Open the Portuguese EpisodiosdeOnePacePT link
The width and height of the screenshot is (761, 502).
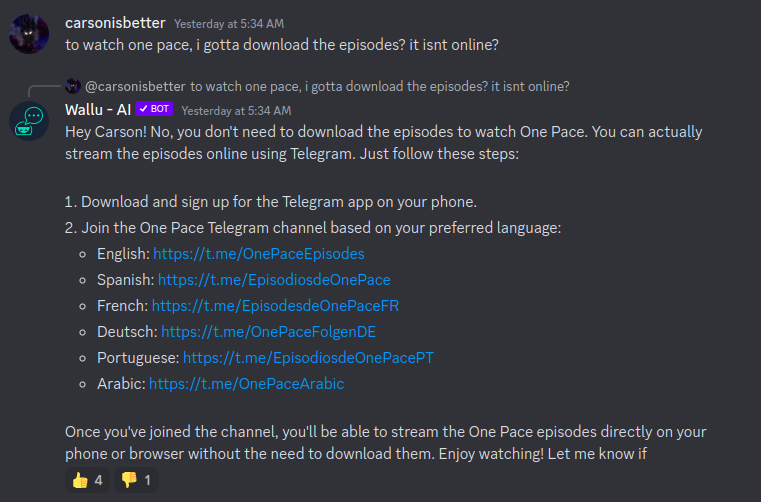pos(308,358)
